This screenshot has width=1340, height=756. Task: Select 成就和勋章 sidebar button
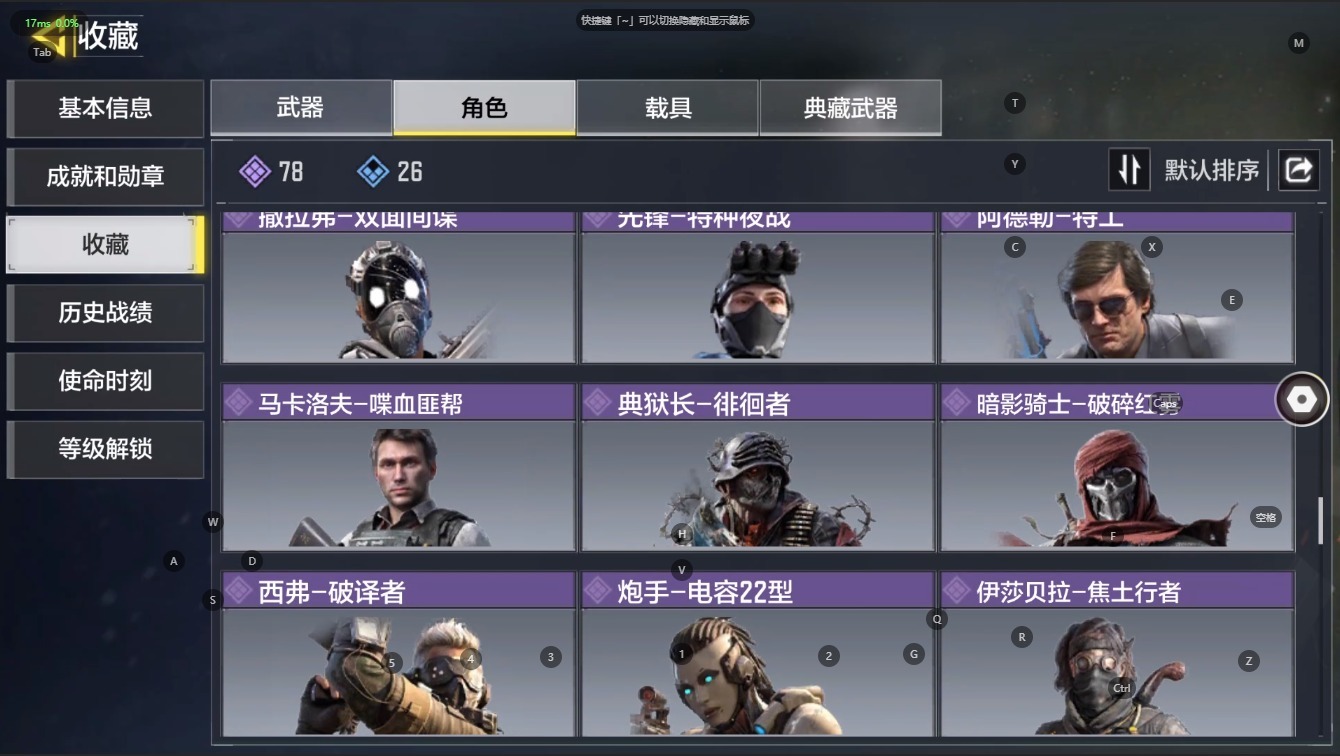(x=105, y=177)
